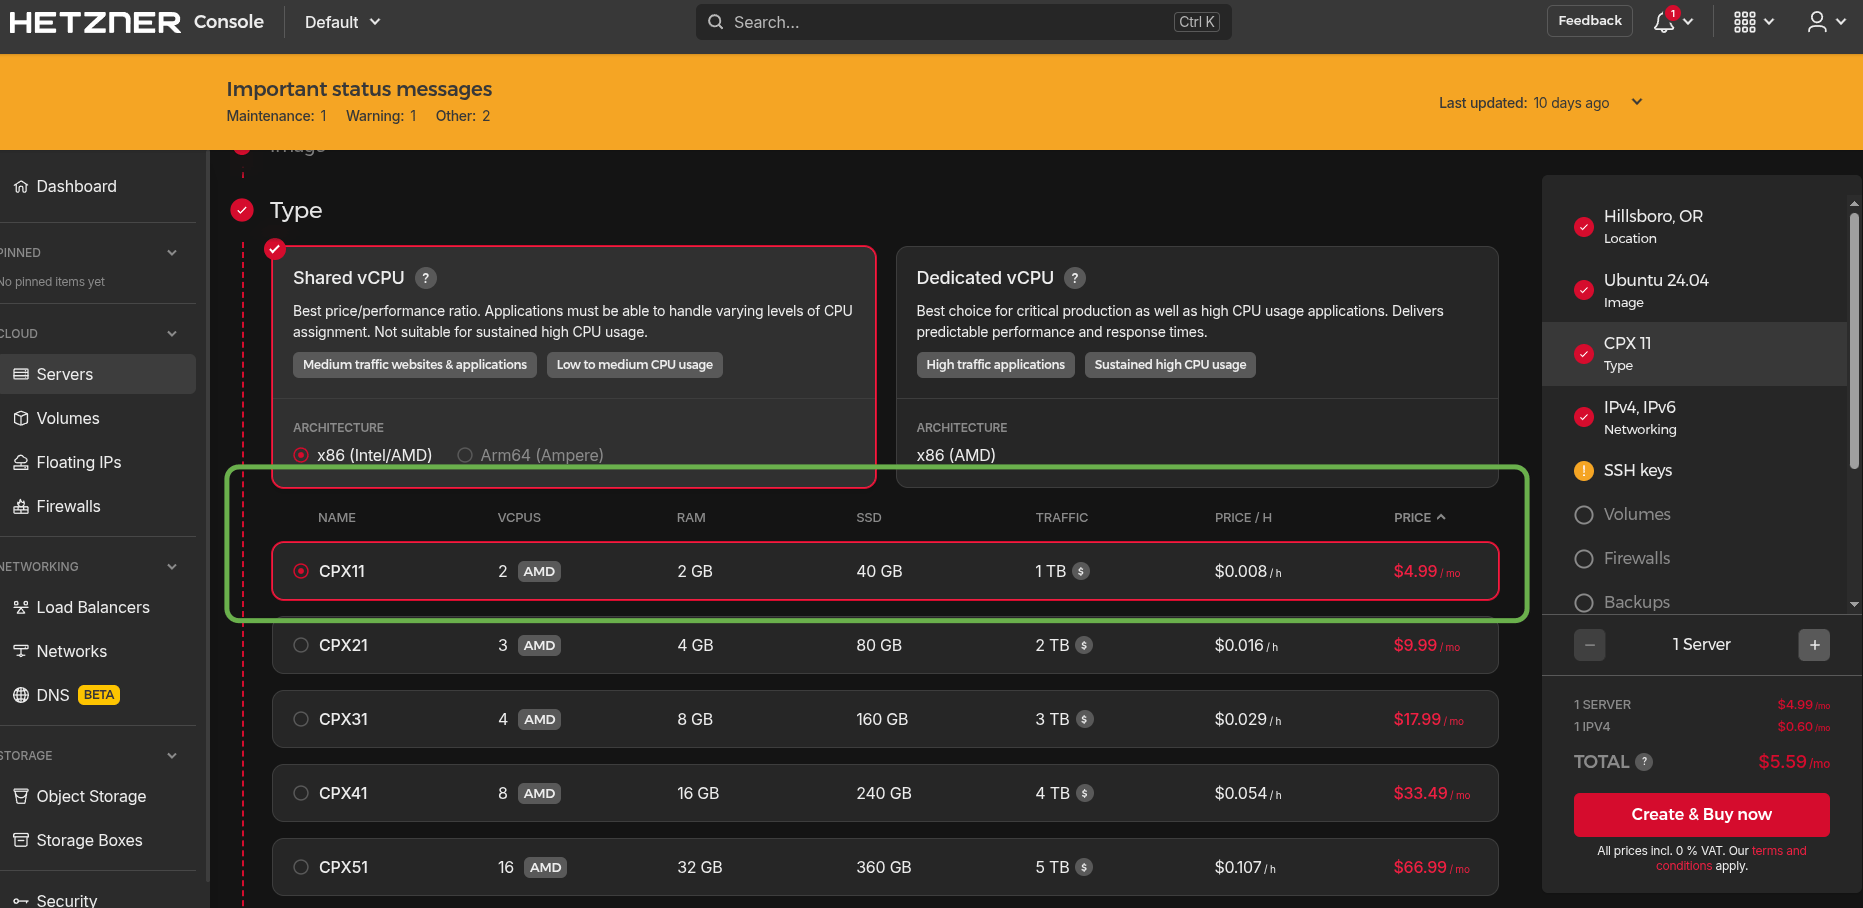Expand the important status messages banner
Viewport: 1863px width, 908px height.
coord(1637,102)
